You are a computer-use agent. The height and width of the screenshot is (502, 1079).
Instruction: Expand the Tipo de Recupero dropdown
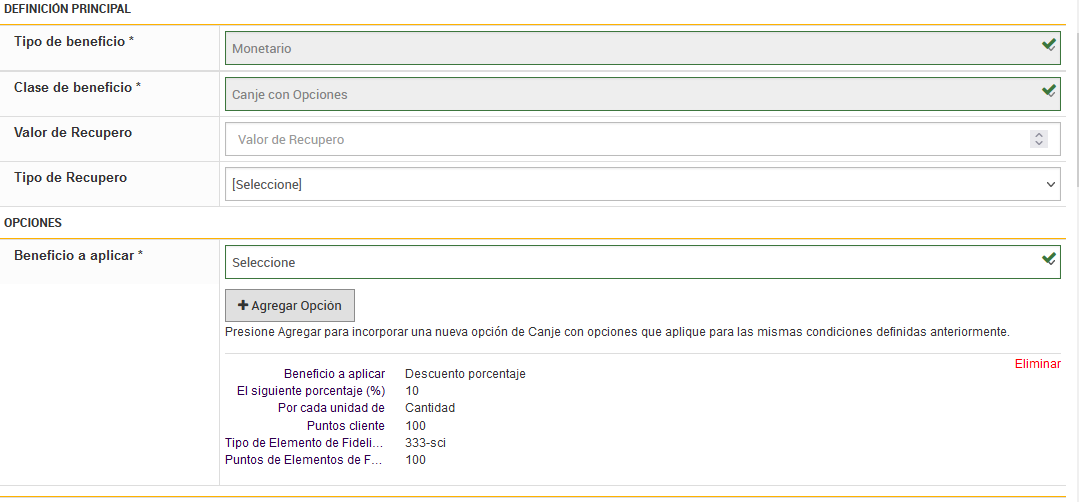pos(643,184)
